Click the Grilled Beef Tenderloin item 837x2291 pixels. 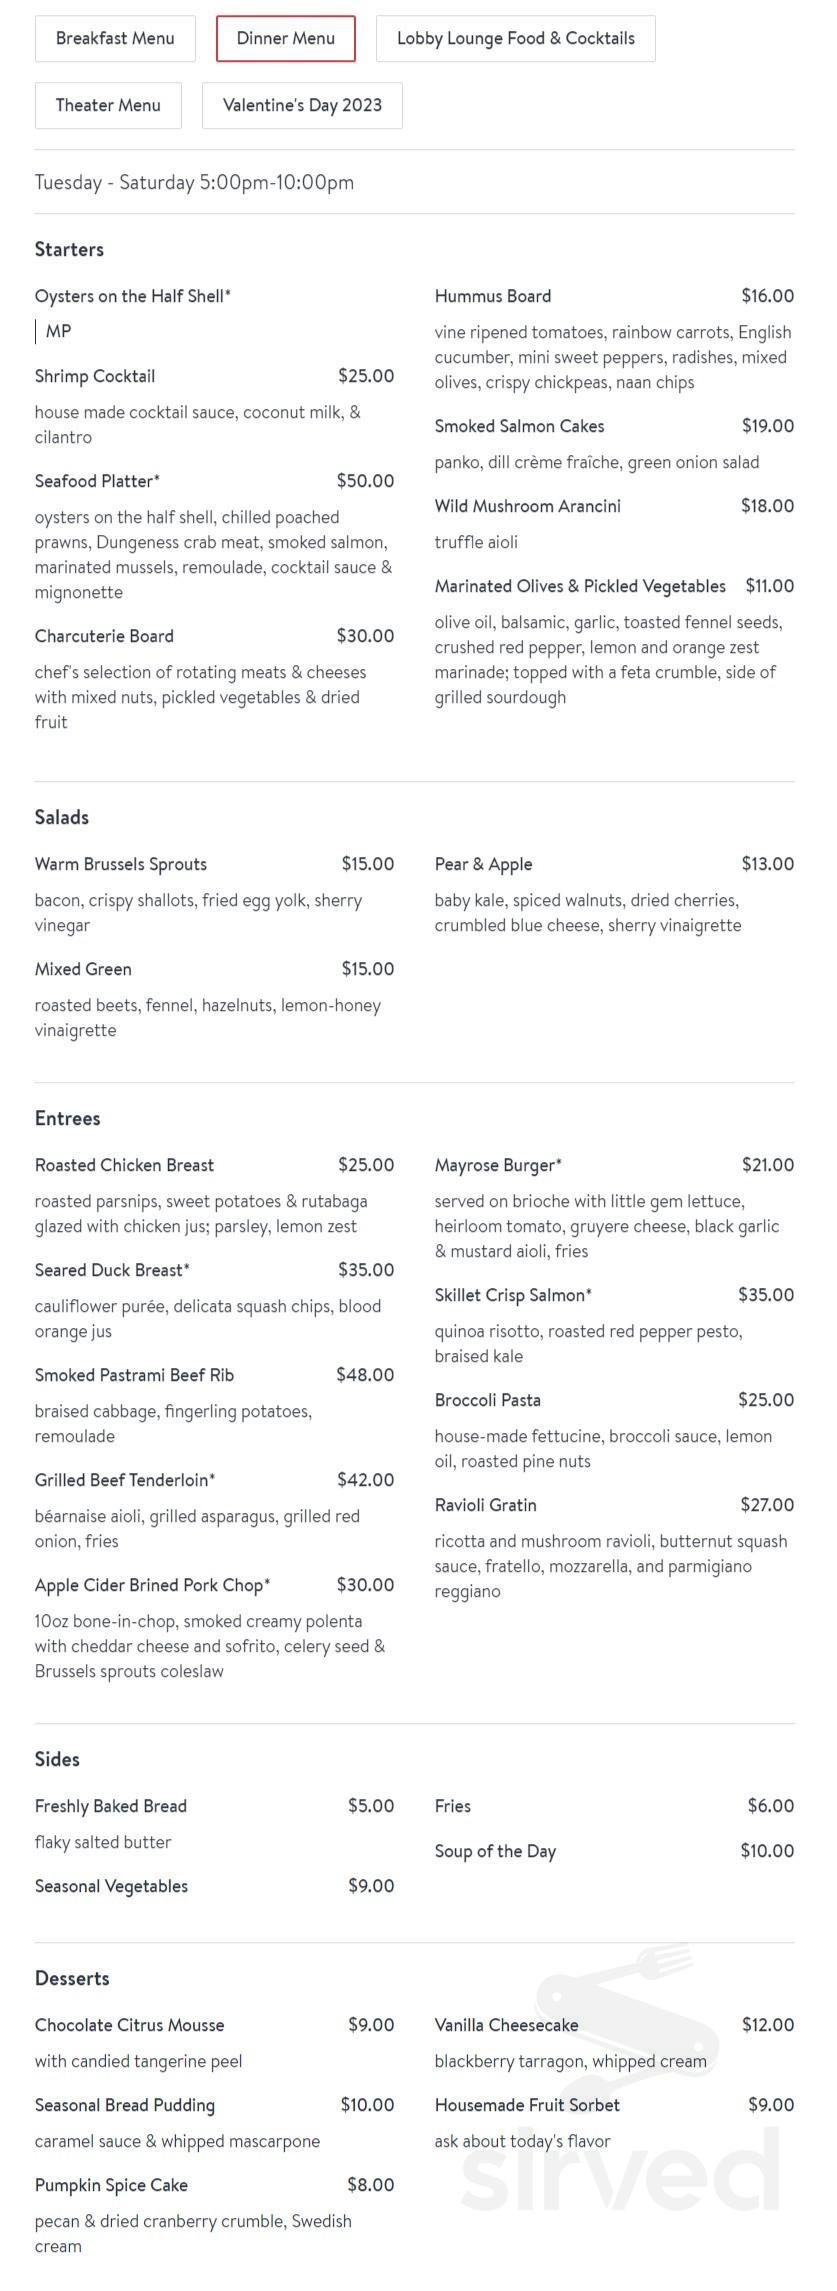click(x=125, y=1480)
